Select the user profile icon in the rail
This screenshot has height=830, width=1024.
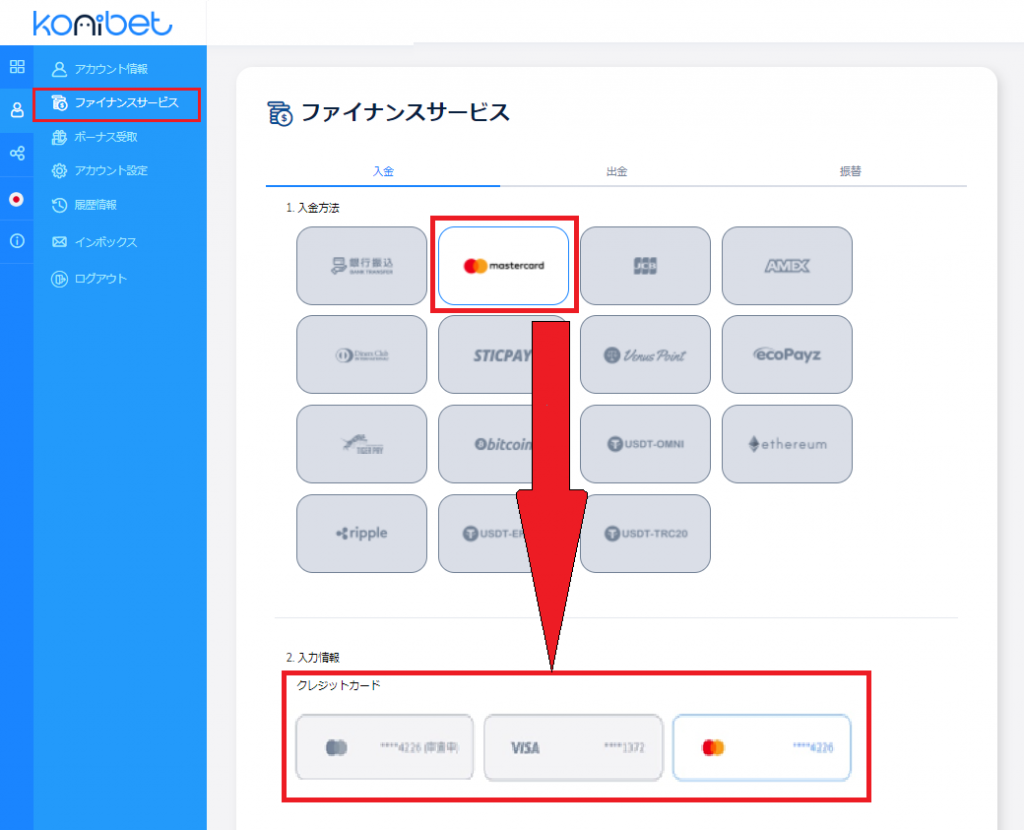coord(17,110)
